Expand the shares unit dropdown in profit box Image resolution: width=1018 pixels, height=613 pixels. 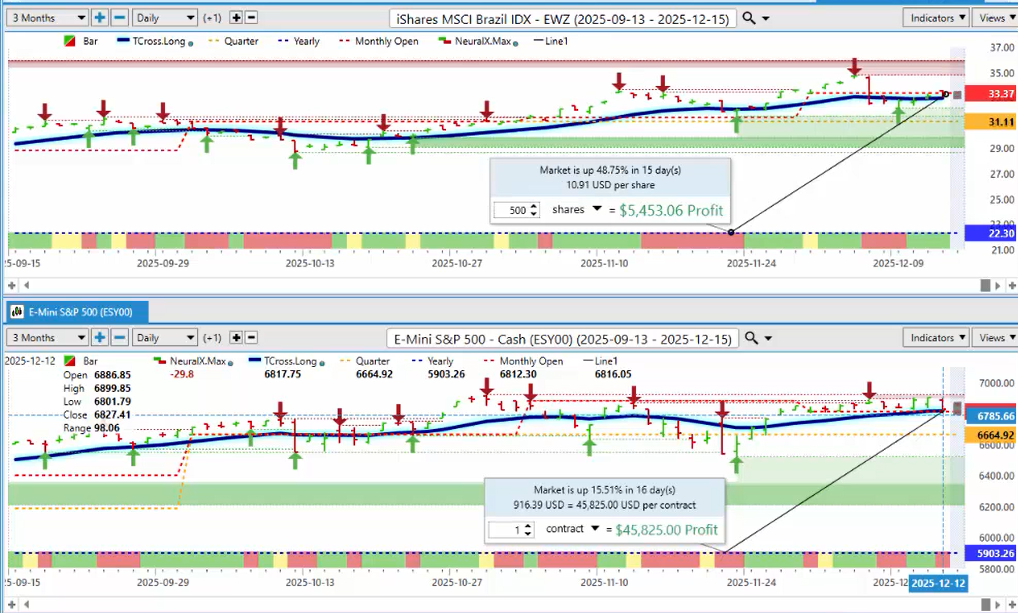[x=597, y=209]
